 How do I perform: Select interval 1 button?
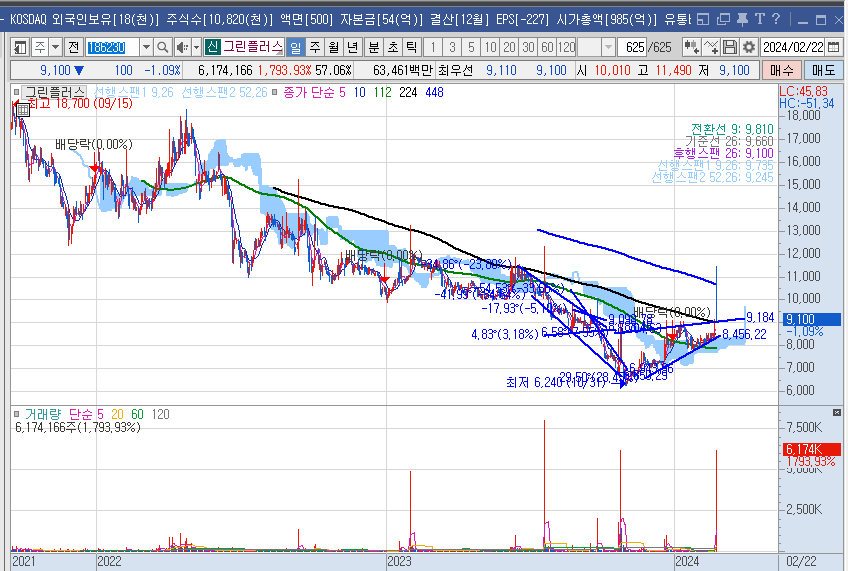click(x=433, y=48)
